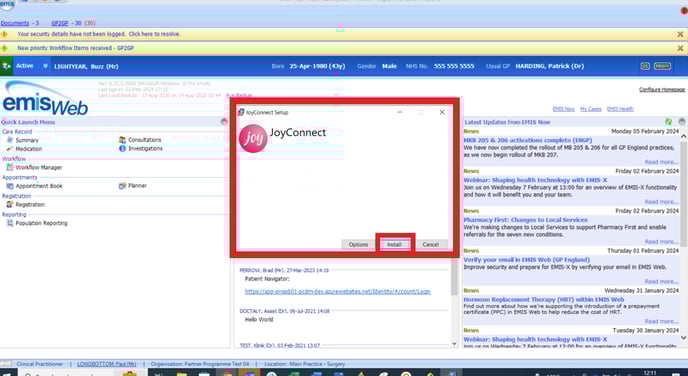Click Usual GP HARDING, Patrick (Dr)
688x376 pixels.
point(549,66)
